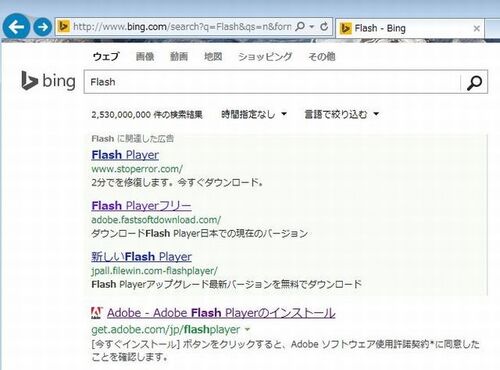Go forward using the browser forward arrow

tap(43, 27)
